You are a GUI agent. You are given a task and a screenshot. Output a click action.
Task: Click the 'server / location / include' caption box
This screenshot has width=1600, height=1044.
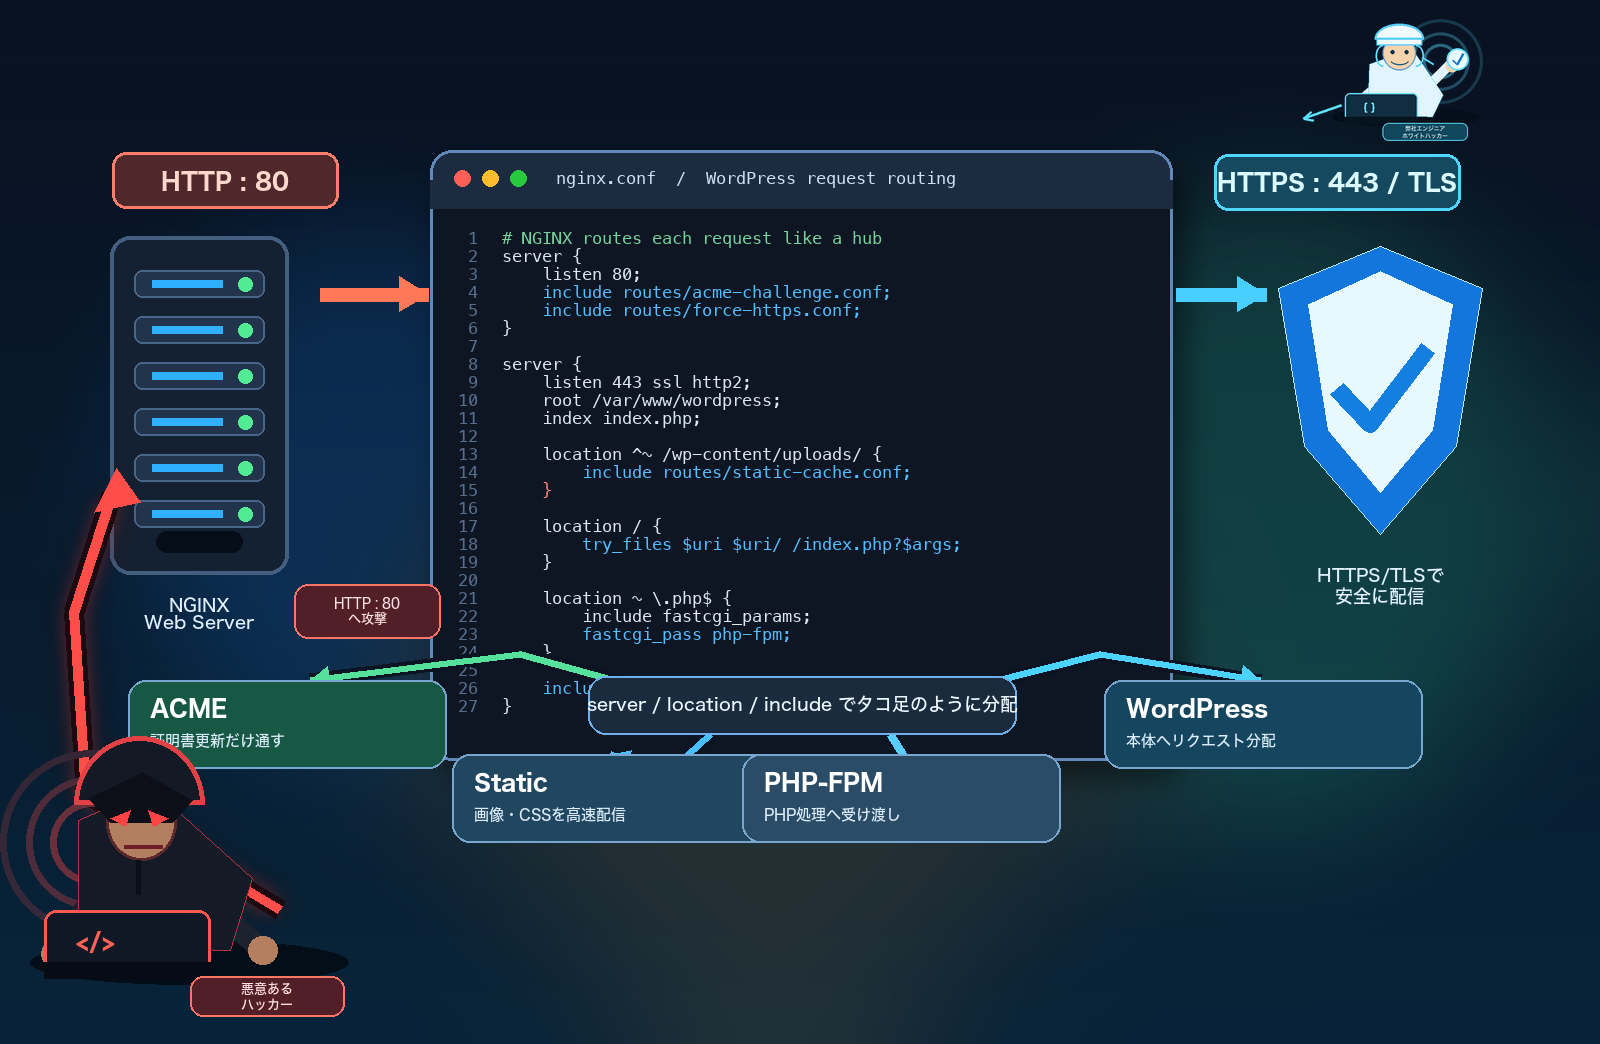[x=802, y=705]
